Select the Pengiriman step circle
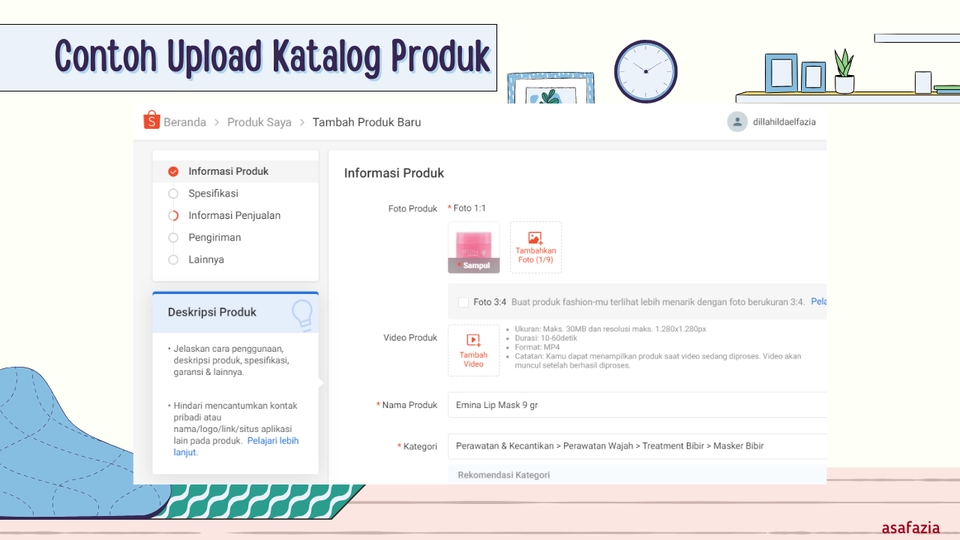The image size is (960, 540). [x=173, y=238]
